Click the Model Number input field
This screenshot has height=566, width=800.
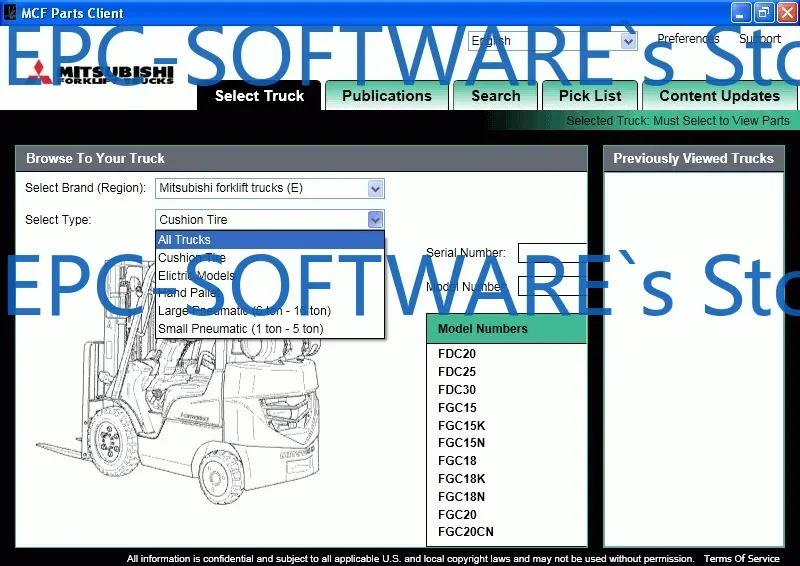tap(552, 286)
